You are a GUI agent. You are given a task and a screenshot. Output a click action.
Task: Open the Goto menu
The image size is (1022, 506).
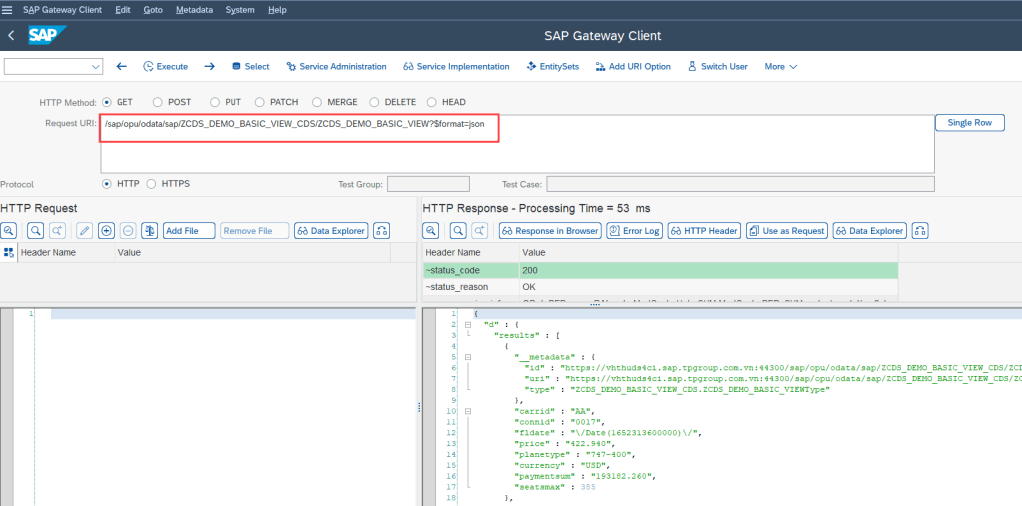(153, 9)
